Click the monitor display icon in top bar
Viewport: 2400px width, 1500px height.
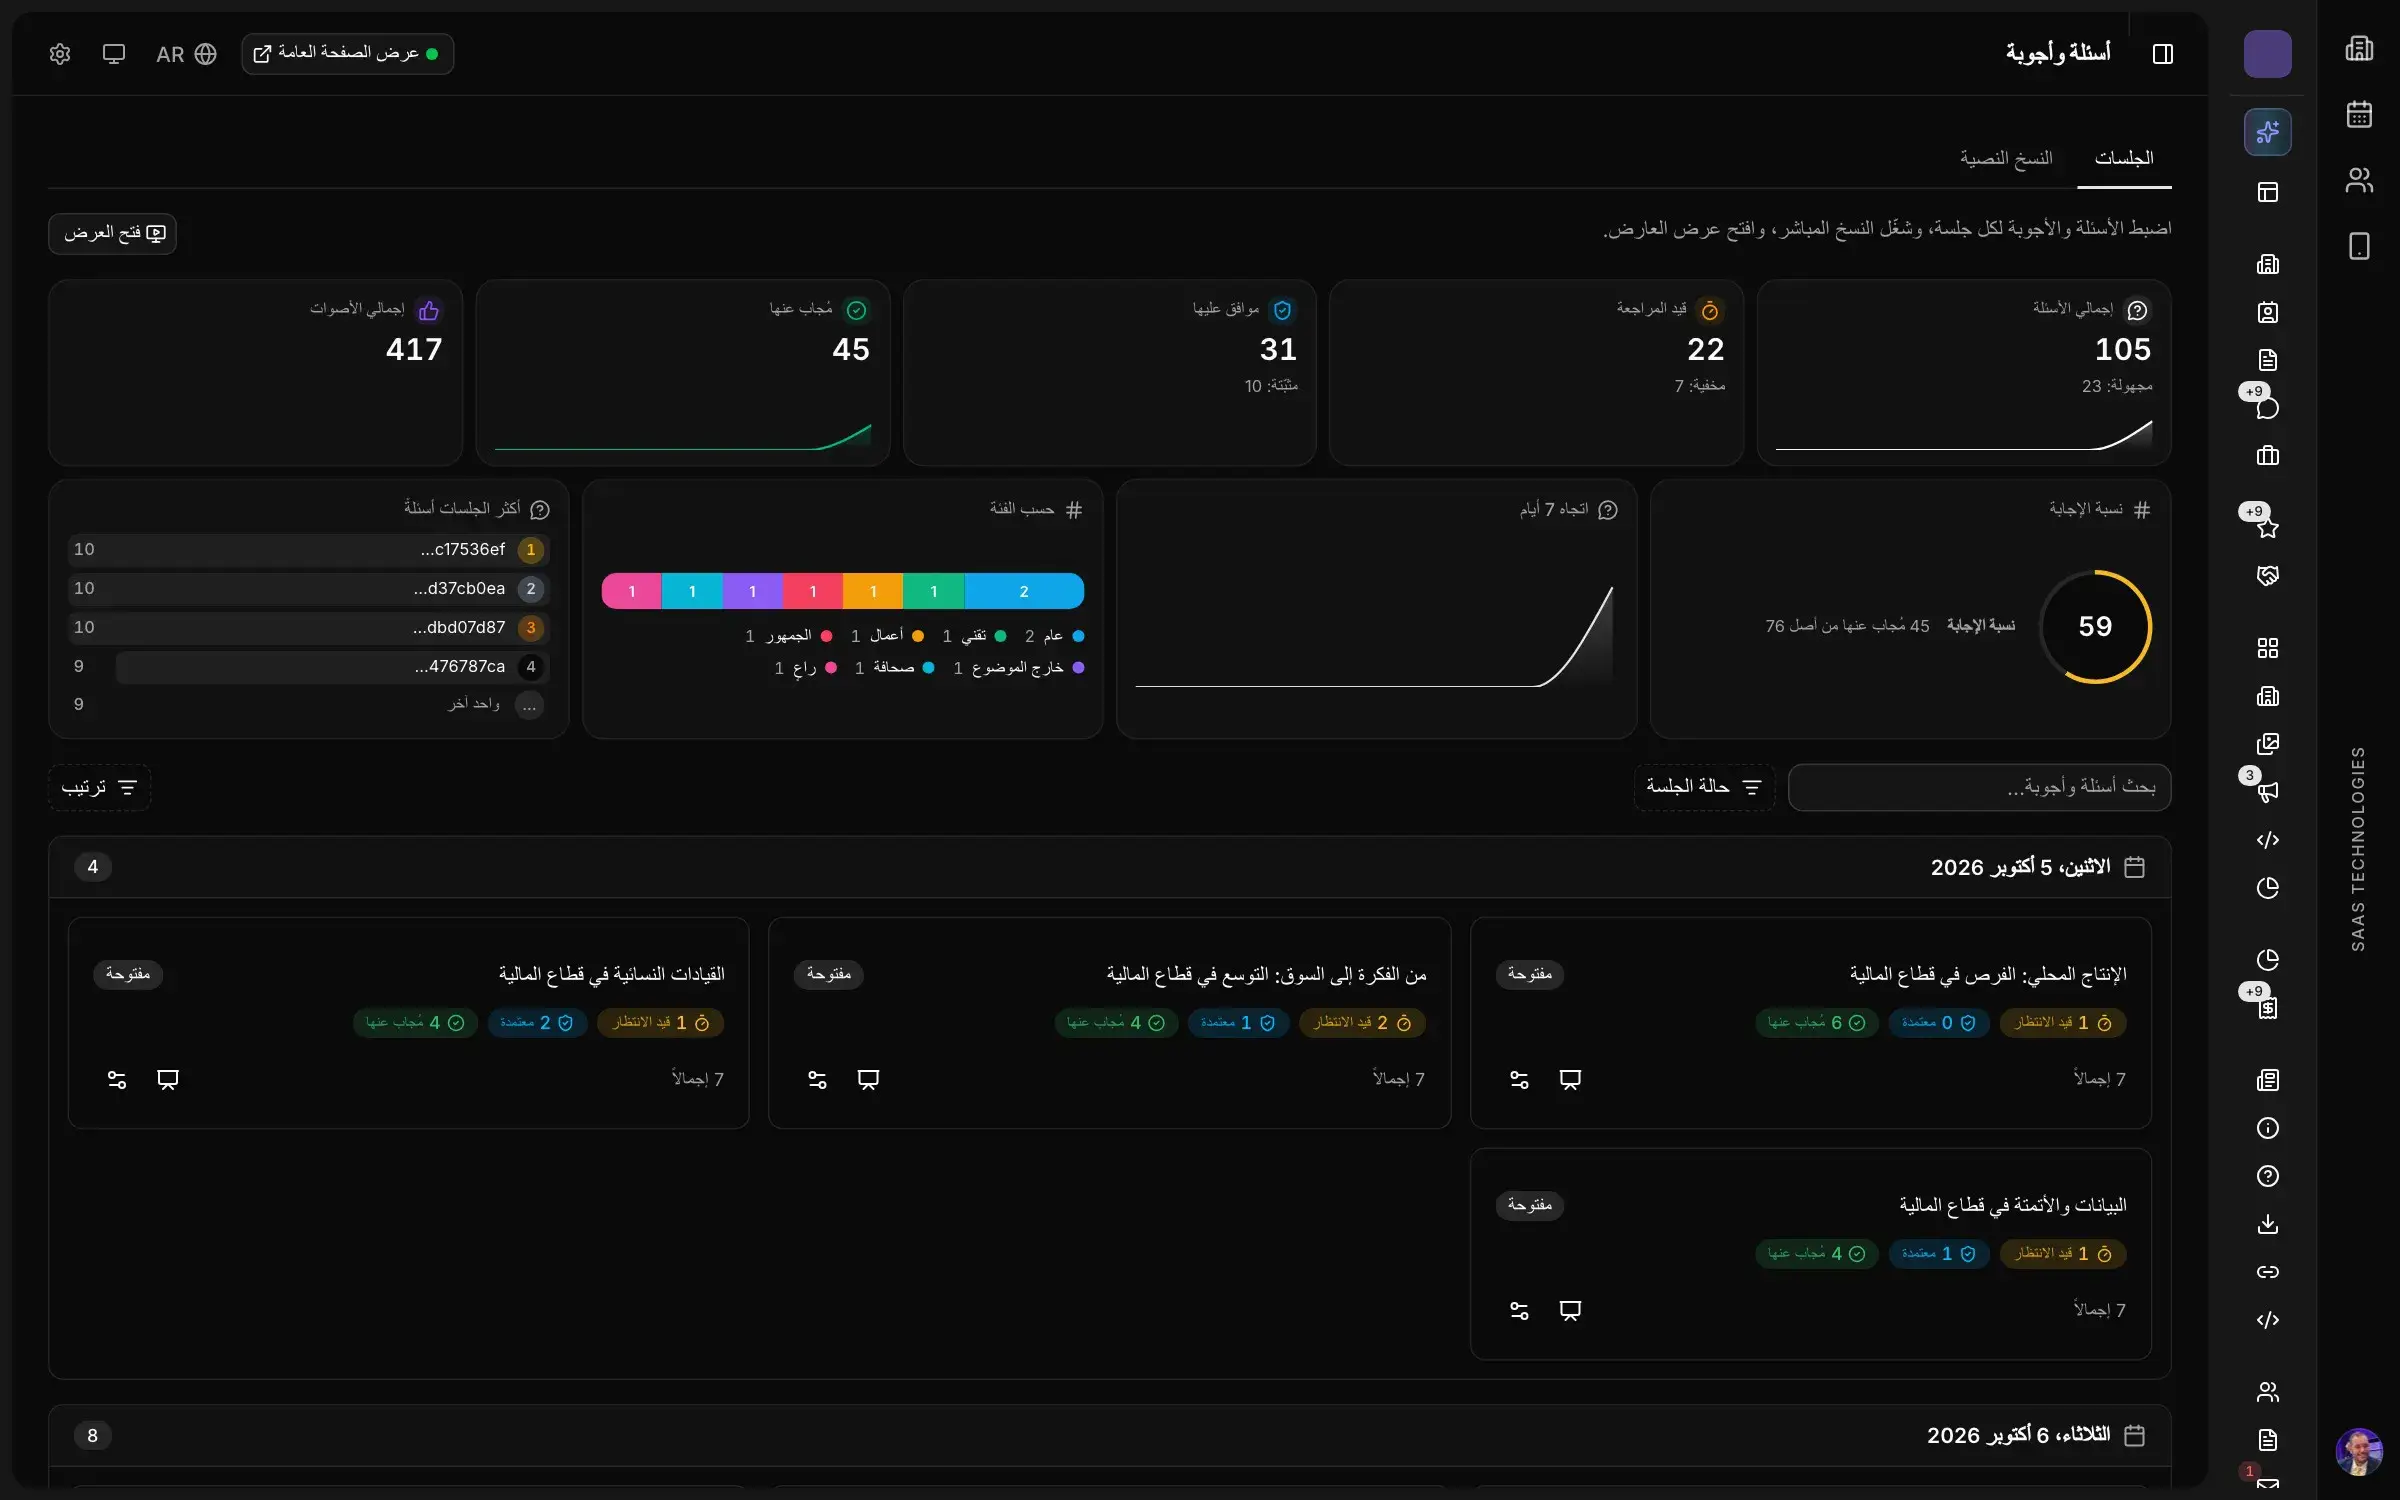(x=114, y=54)
